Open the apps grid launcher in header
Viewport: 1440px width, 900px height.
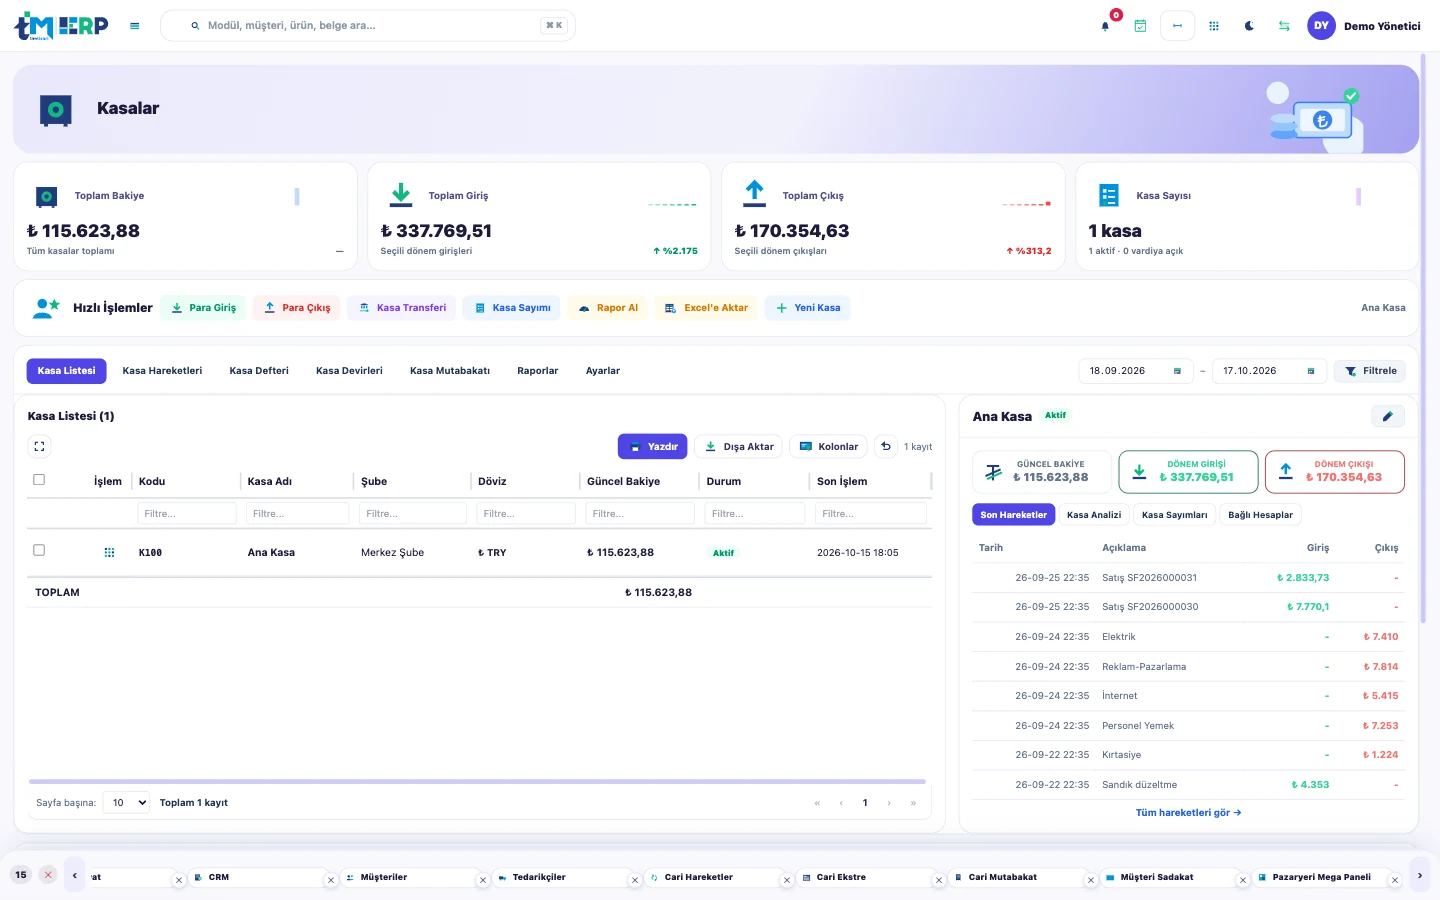pos(1214,26)
